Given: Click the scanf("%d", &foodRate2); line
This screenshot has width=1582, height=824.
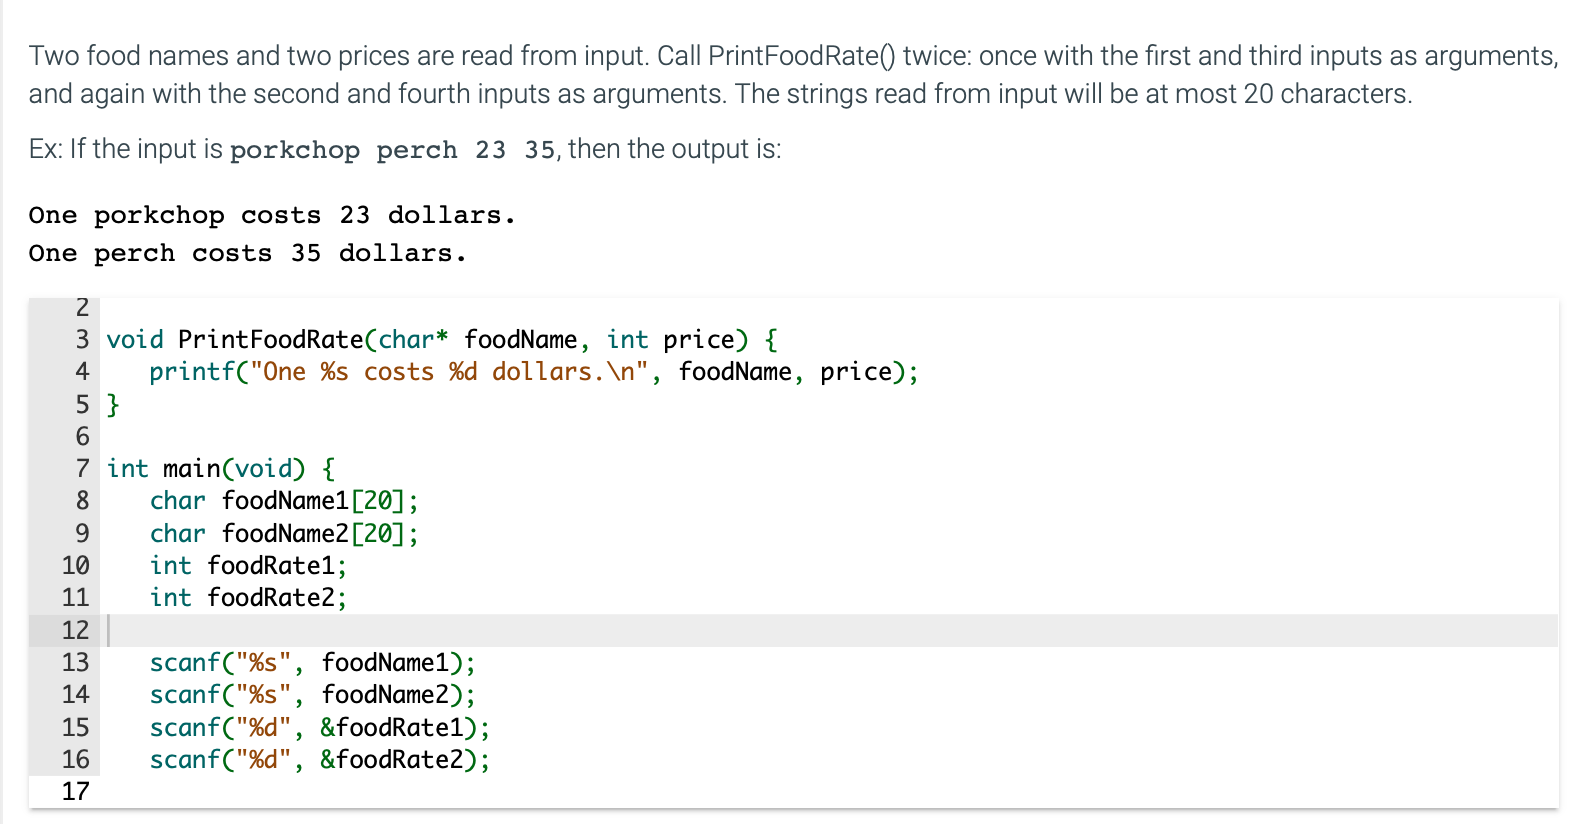Looking at the screenshot, I should tap(320, 760).
